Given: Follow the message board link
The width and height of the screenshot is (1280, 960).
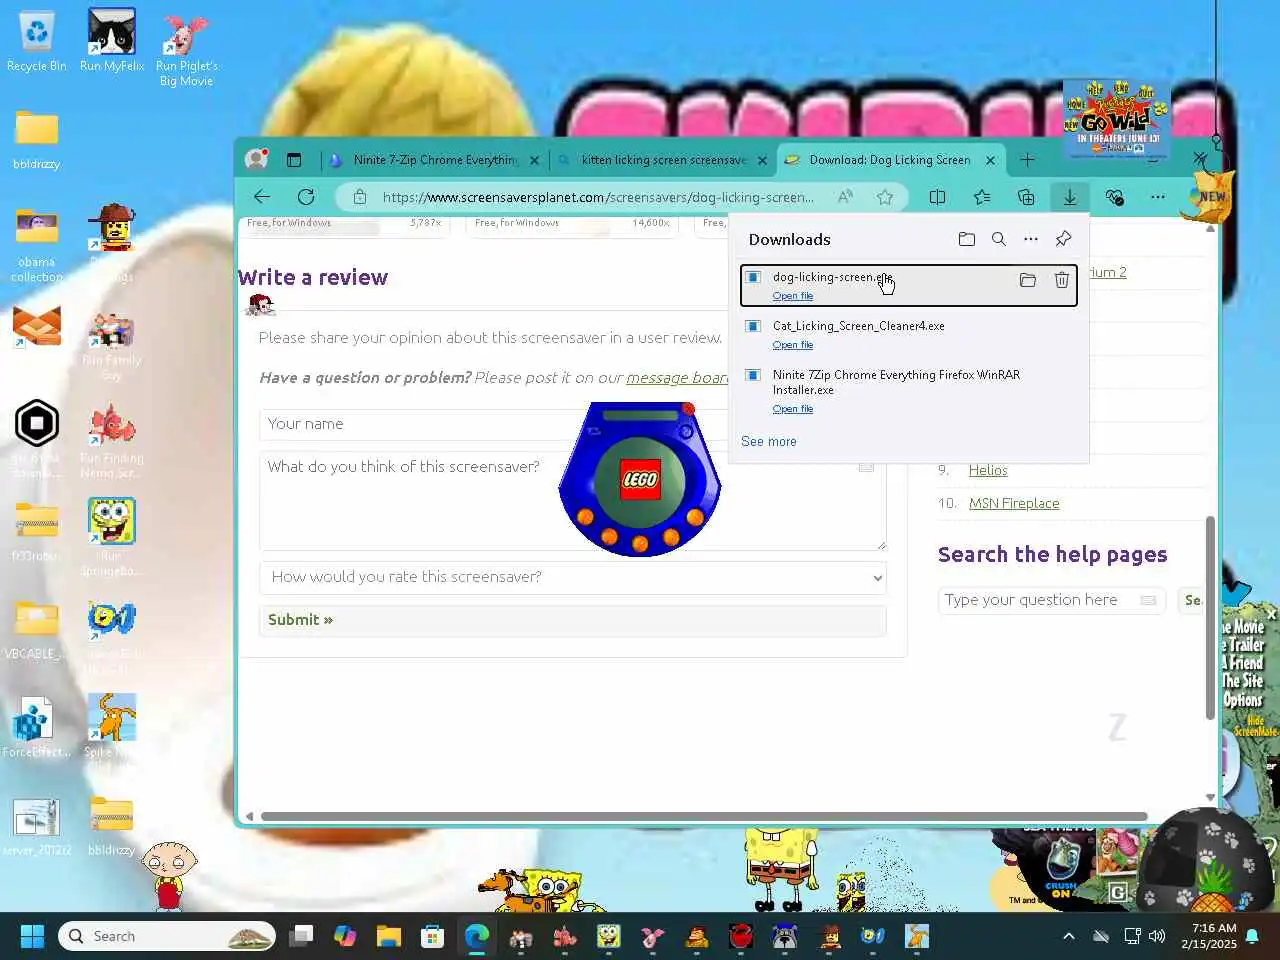Looking at the screenshot, I should tap(677, 377).
